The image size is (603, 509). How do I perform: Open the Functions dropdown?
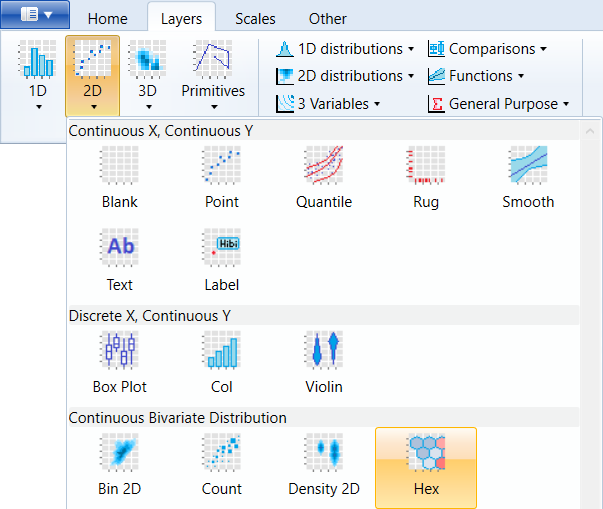point(476,76)
